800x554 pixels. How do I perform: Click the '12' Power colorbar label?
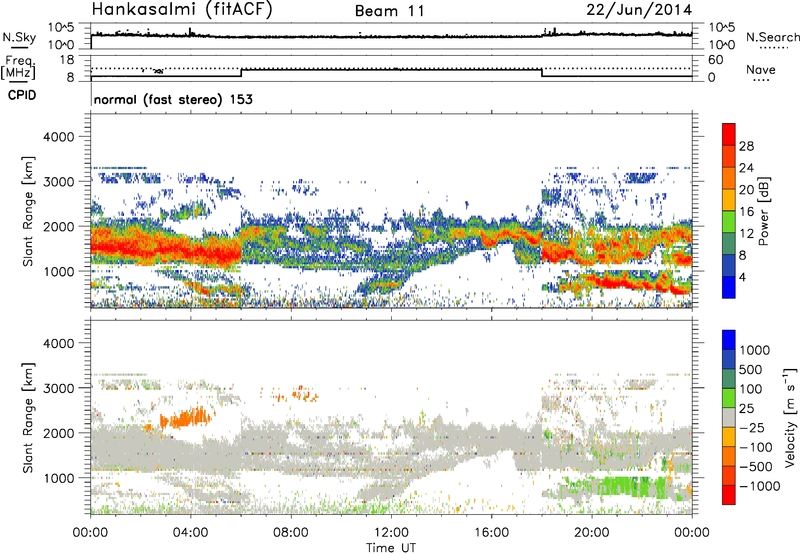(x=746, y=234)
